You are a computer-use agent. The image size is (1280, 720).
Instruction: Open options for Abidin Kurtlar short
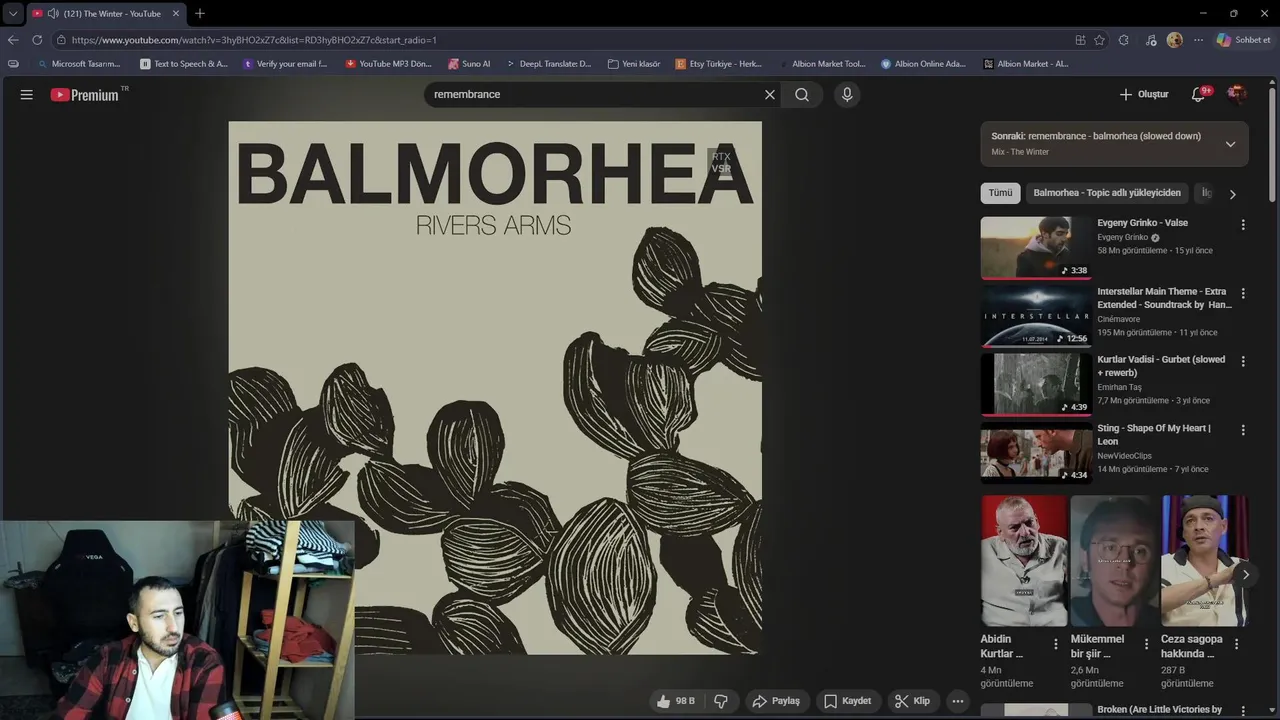pos(1055,644)
